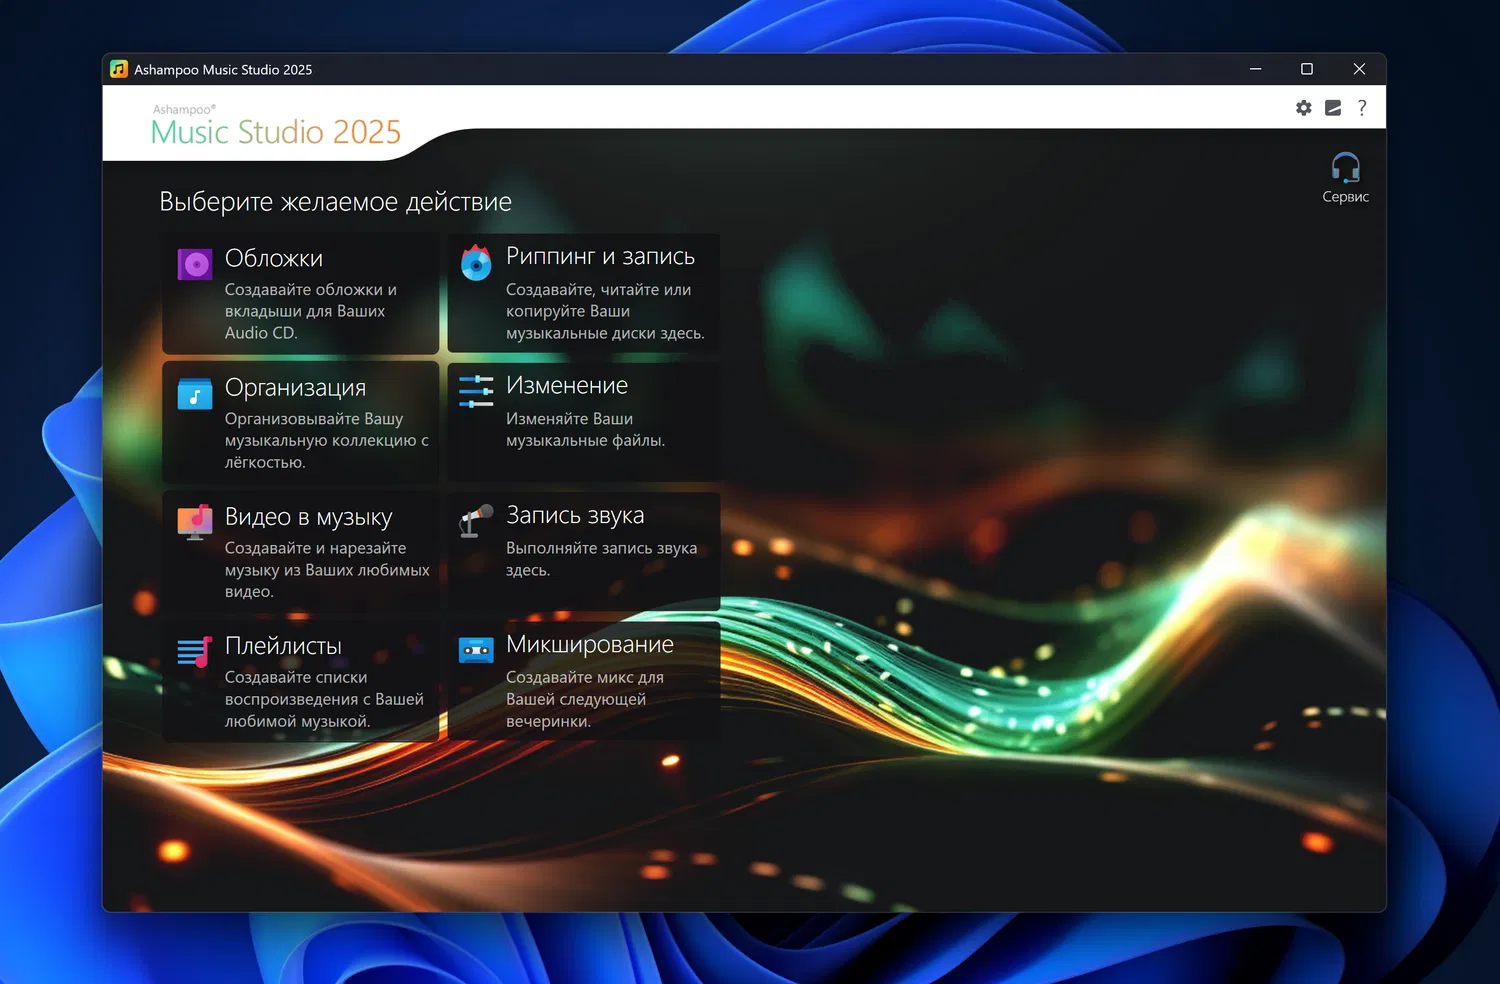Click the blue Организация music folder icon
Viewport: 1500px width, 984px height.
pos(195,394)
